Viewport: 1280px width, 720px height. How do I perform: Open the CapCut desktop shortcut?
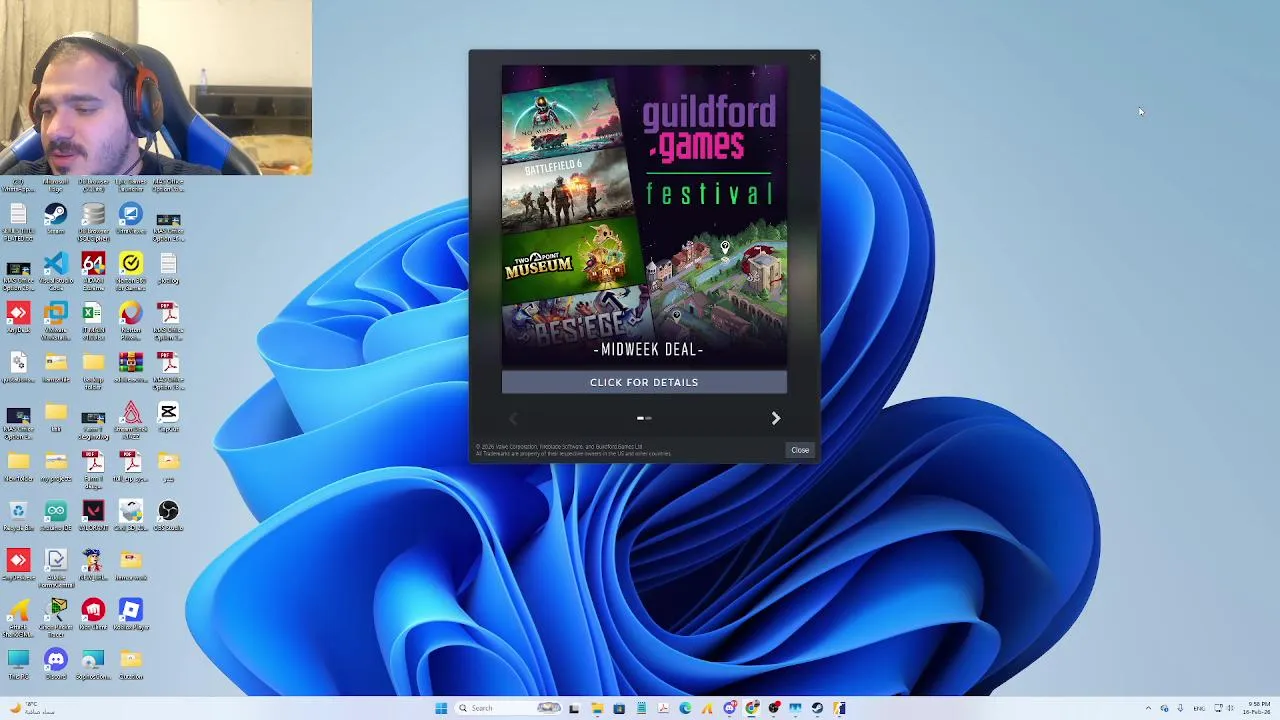click(x=168, y=416)
